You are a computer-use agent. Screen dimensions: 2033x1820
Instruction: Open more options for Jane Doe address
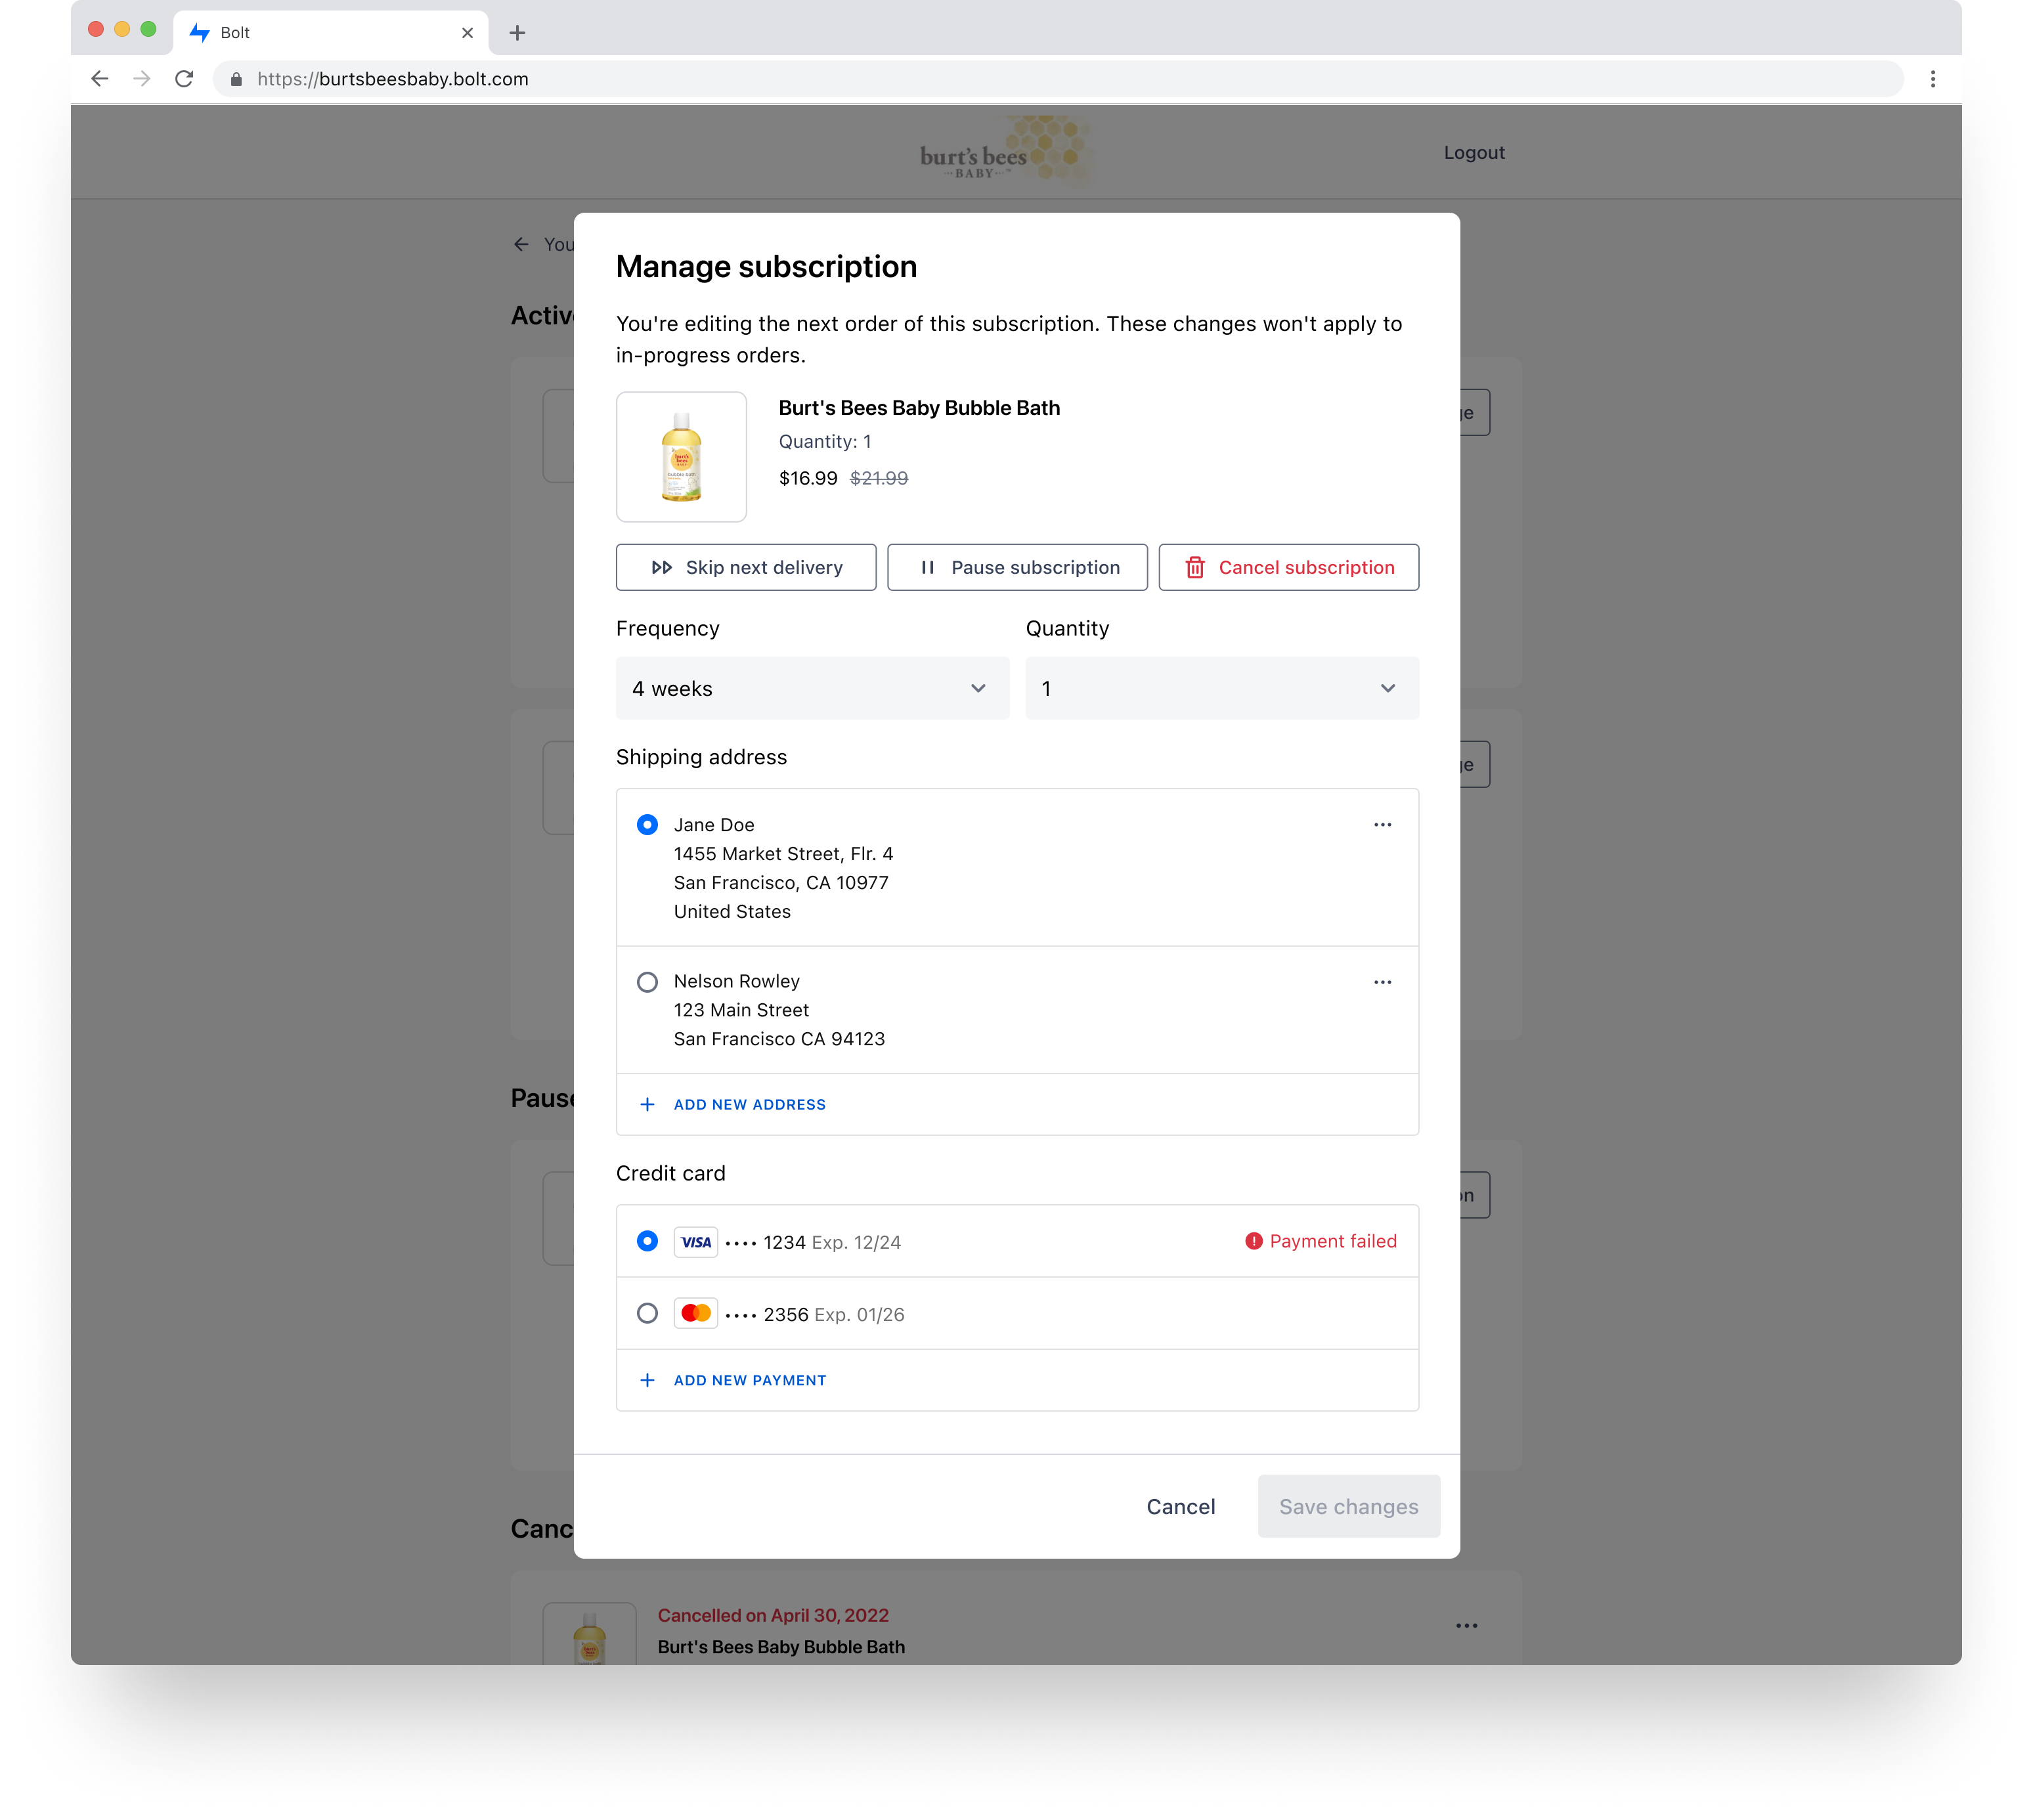[1382, 825]
